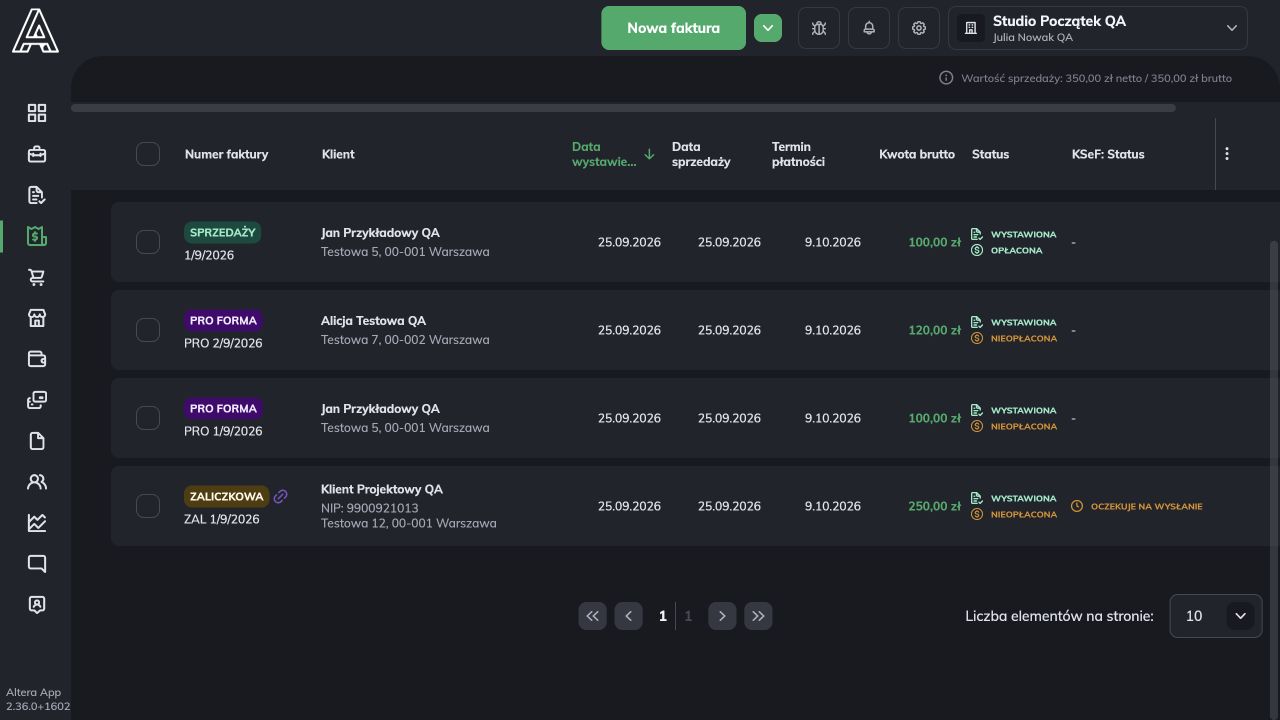Click the clock icon by OCZEKUJE NA WYSYŁANIE
This screenshot has width=1280, height=720.
click(1077, 506)
